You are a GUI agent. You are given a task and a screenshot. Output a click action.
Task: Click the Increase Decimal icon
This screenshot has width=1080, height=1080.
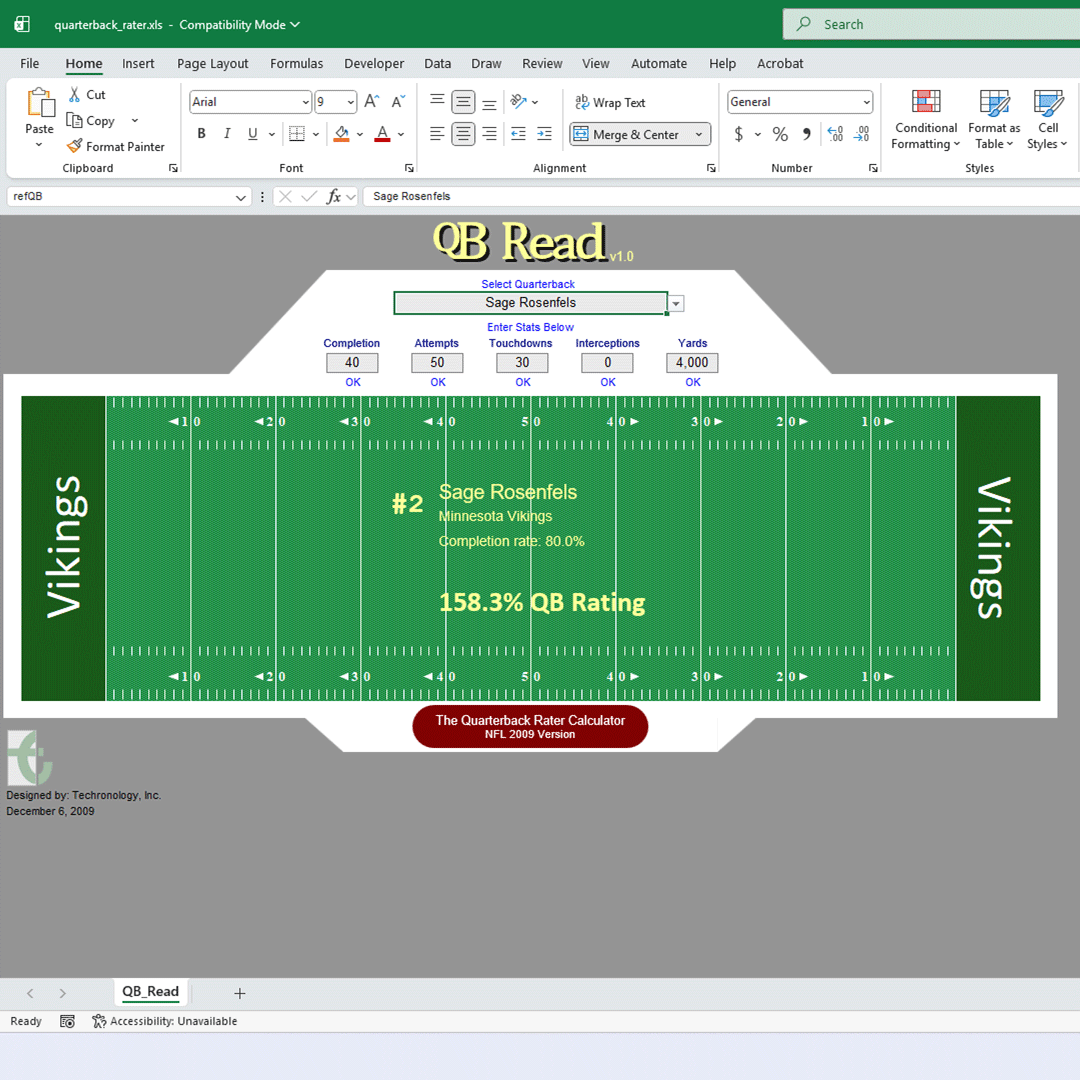pyautogui.click(x=834, y=133)
